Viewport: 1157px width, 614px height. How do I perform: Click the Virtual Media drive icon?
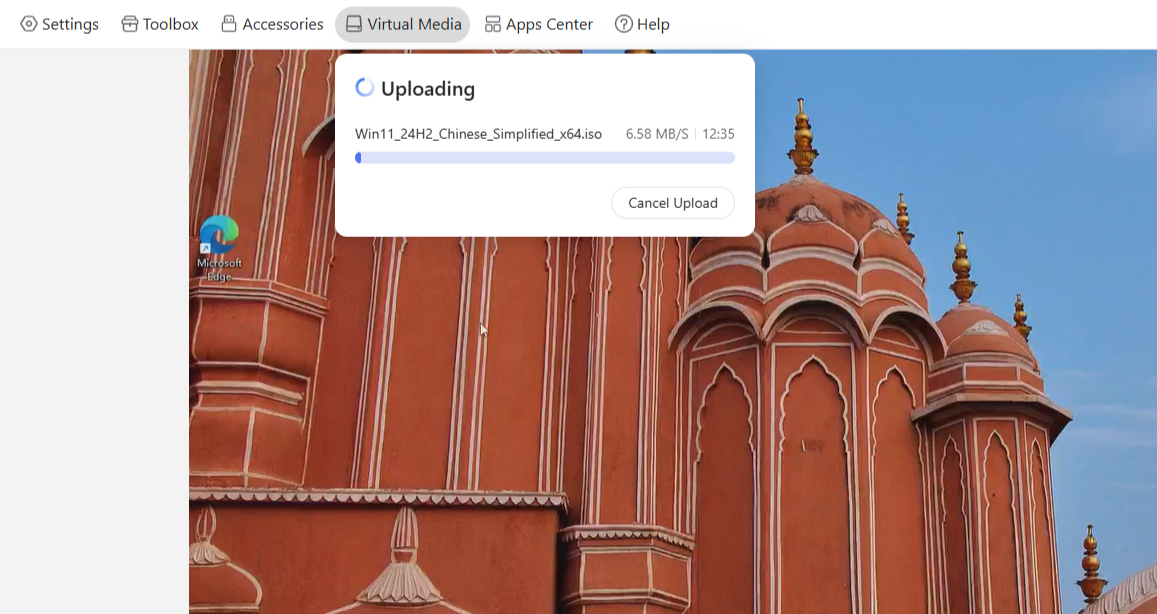(x=354, y=24)
